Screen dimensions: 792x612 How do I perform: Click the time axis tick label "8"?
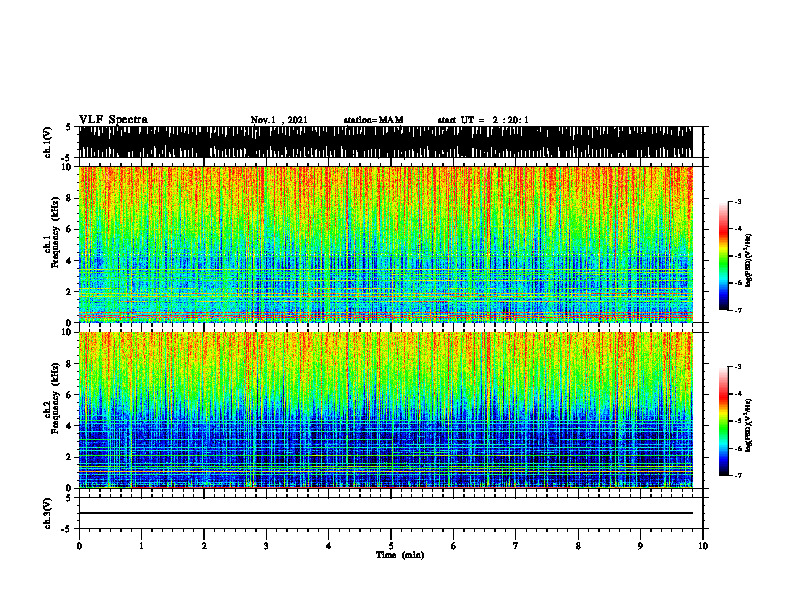(x=578, y=546)
